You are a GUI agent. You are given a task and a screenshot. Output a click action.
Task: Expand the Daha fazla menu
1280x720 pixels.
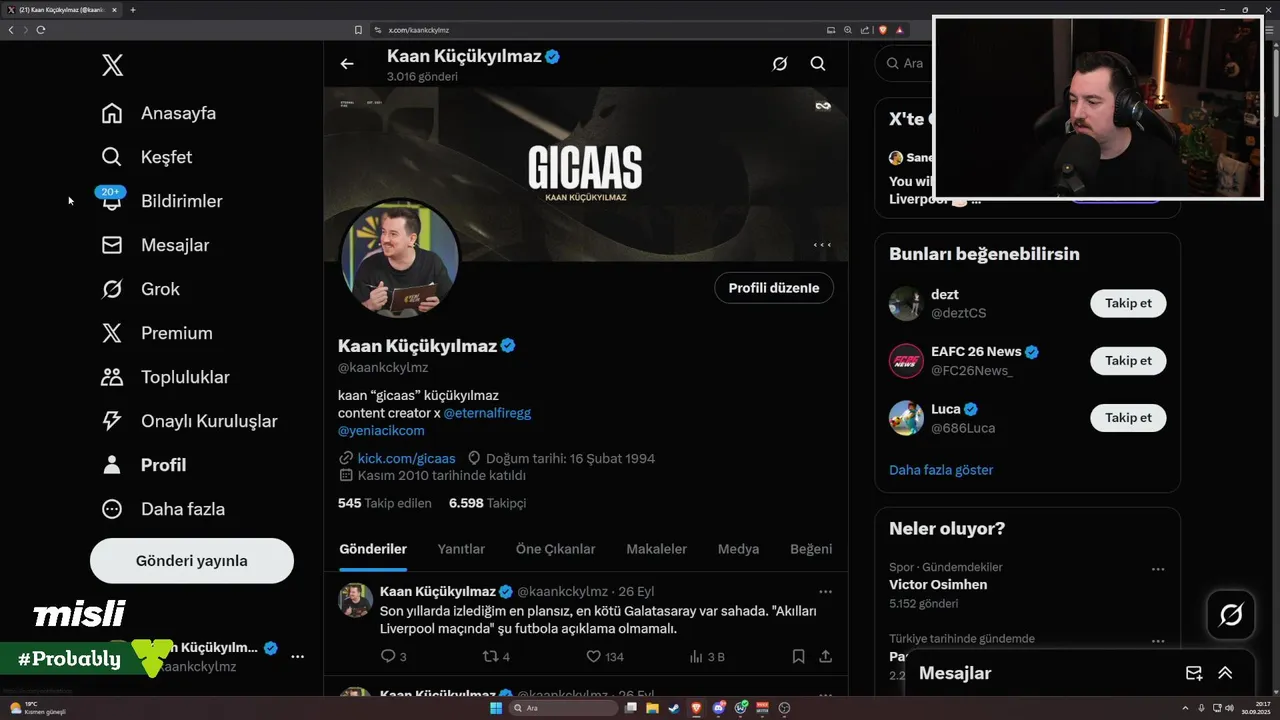(164, 509)
